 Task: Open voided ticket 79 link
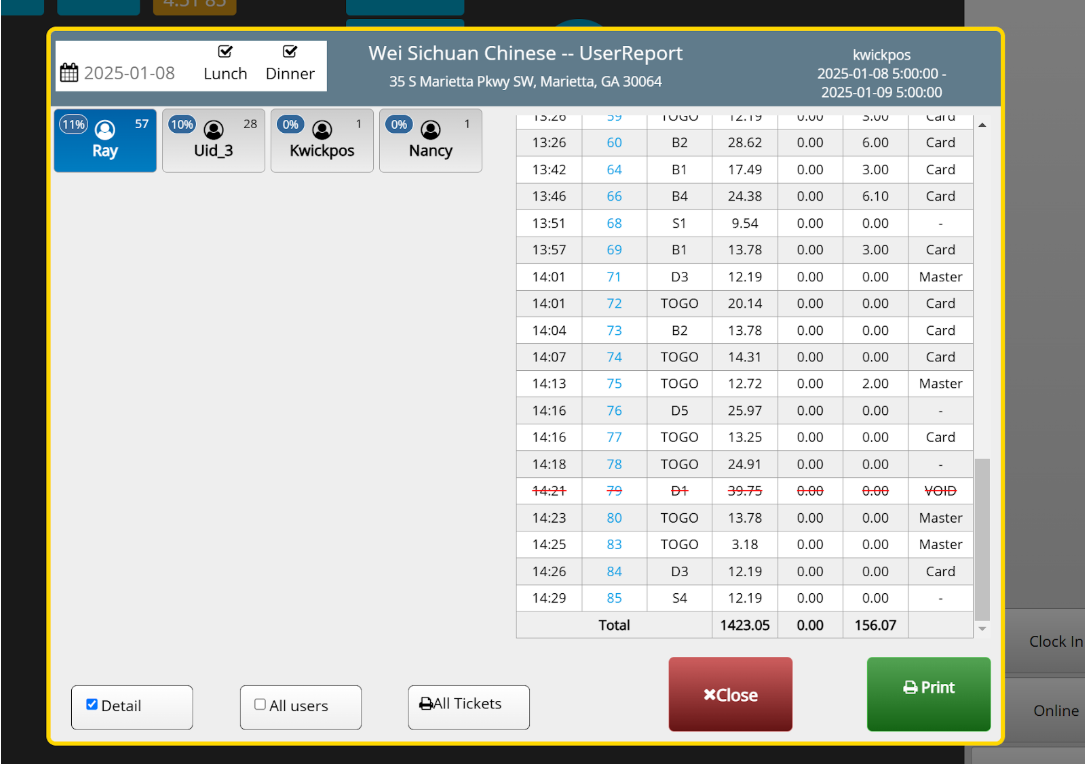614,491
